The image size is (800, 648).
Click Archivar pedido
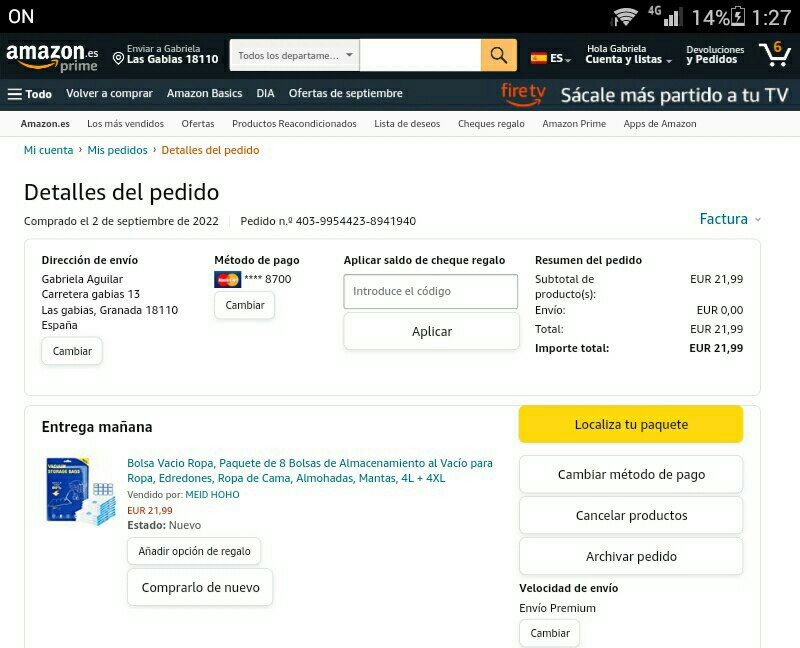pyautogui.click(x=631, y=556)
